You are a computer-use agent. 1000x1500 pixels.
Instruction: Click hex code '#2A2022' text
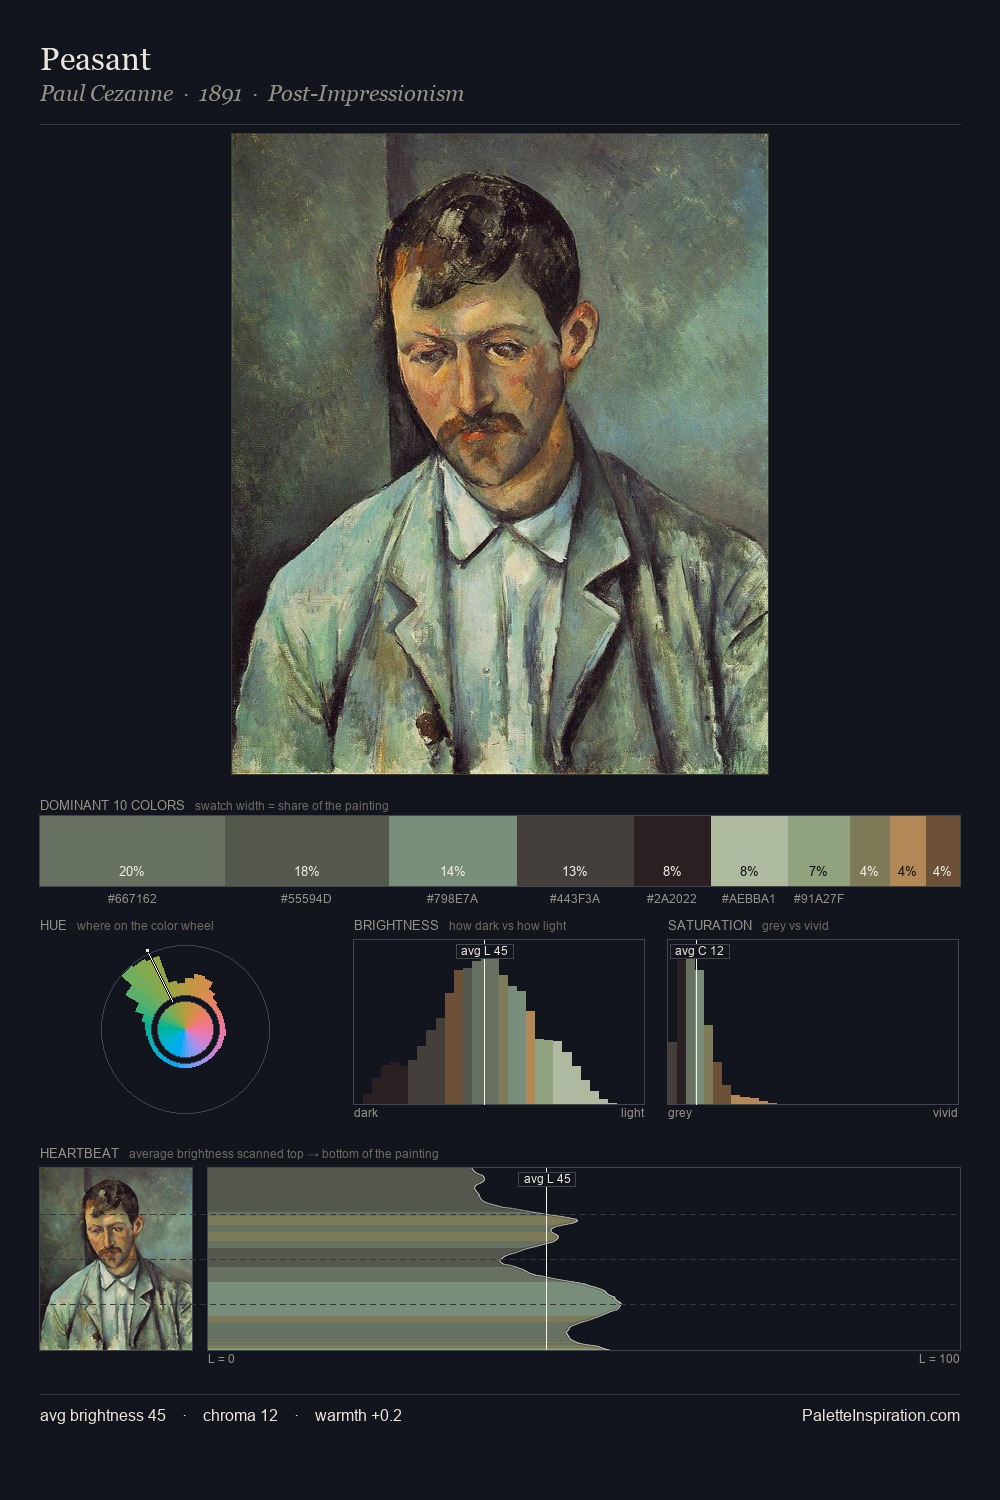pyautogui.click(x=672, y=899)
